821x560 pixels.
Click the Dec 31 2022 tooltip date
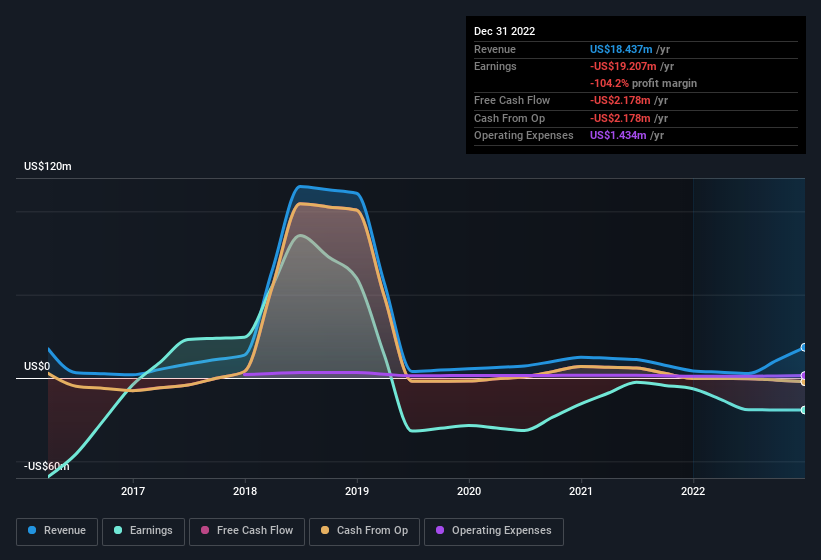click(x=505, y=31)
